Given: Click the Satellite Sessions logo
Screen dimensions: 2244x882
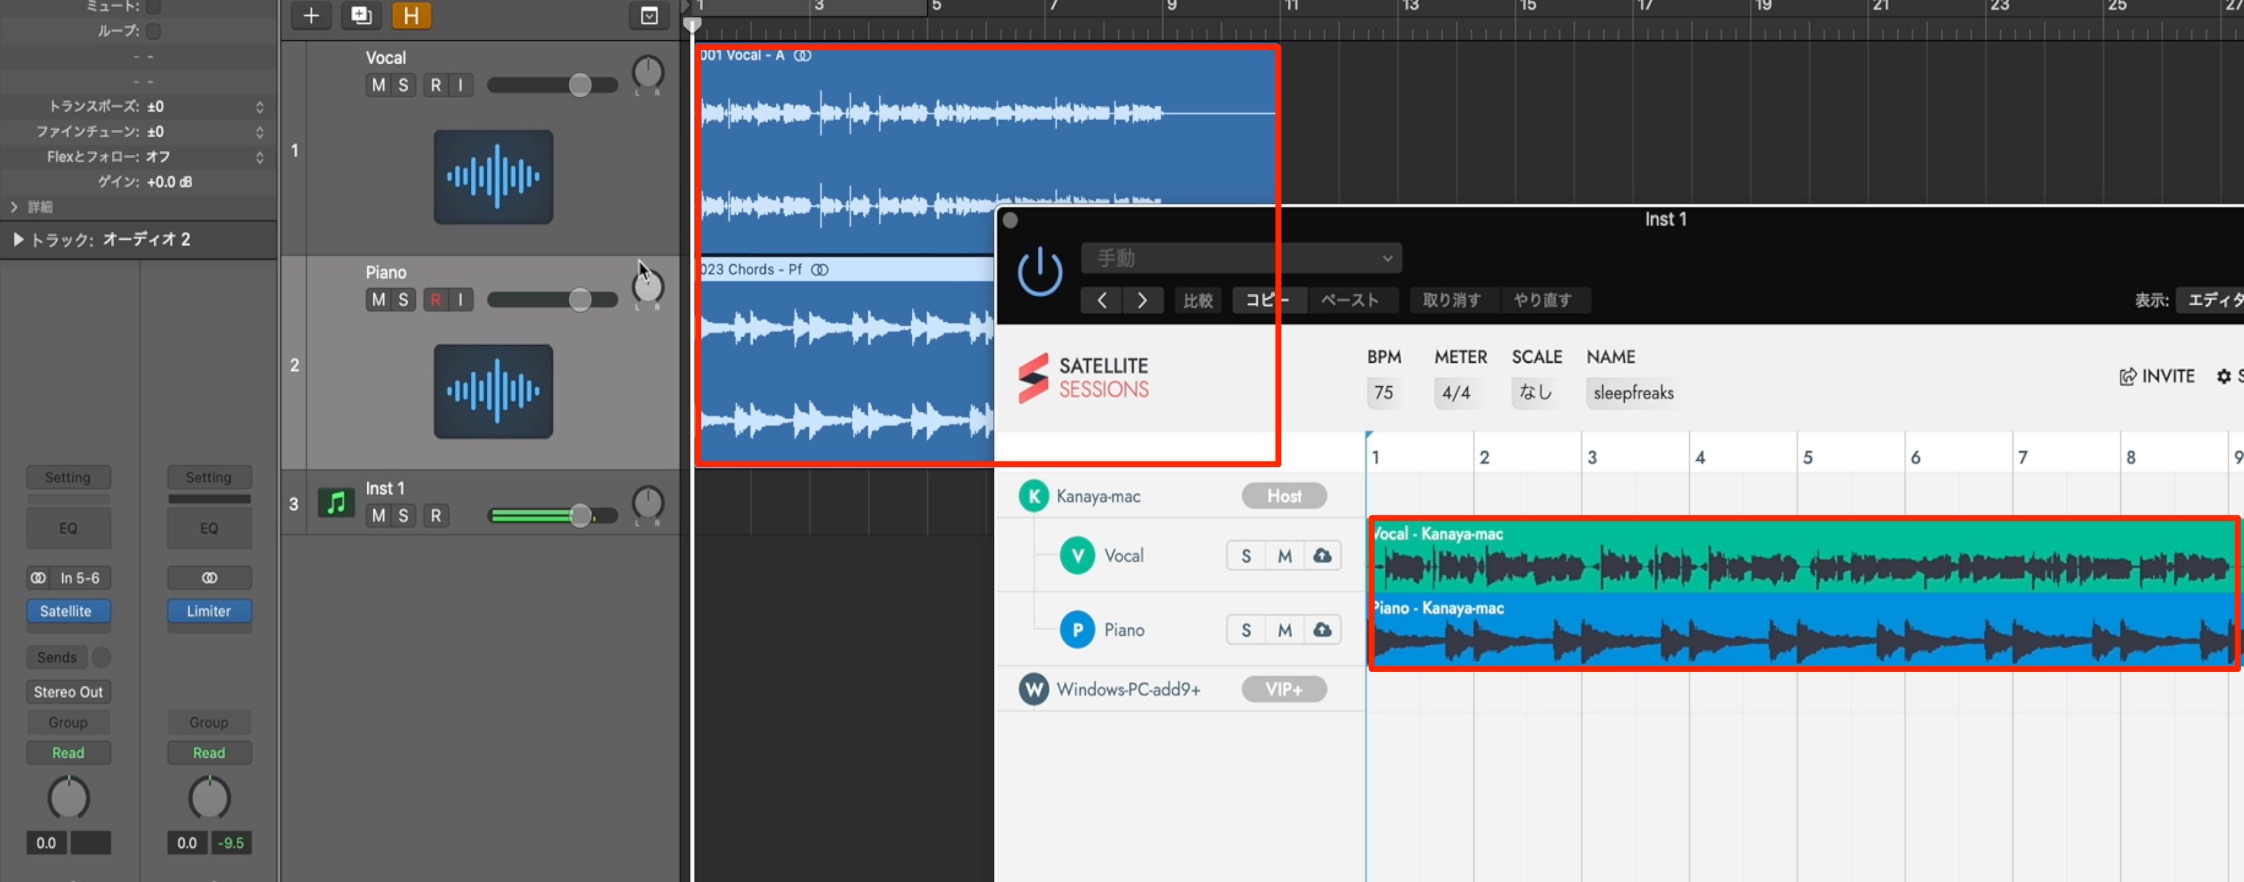Looking at the screenshot, I should [1084, 378].
